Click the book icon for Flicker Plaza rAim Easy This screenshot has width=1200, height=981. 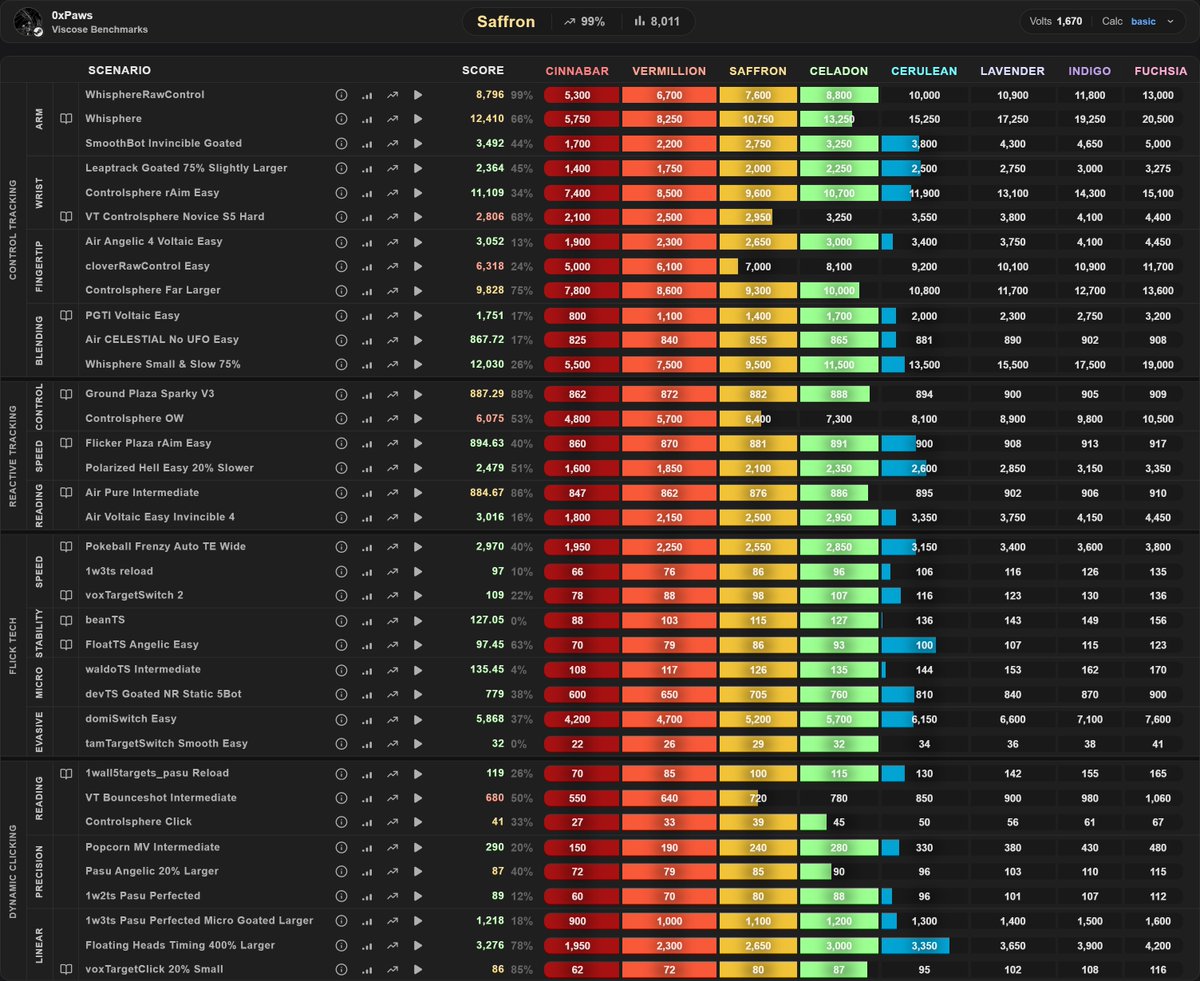pyautogui.click(x=66, y=443)
